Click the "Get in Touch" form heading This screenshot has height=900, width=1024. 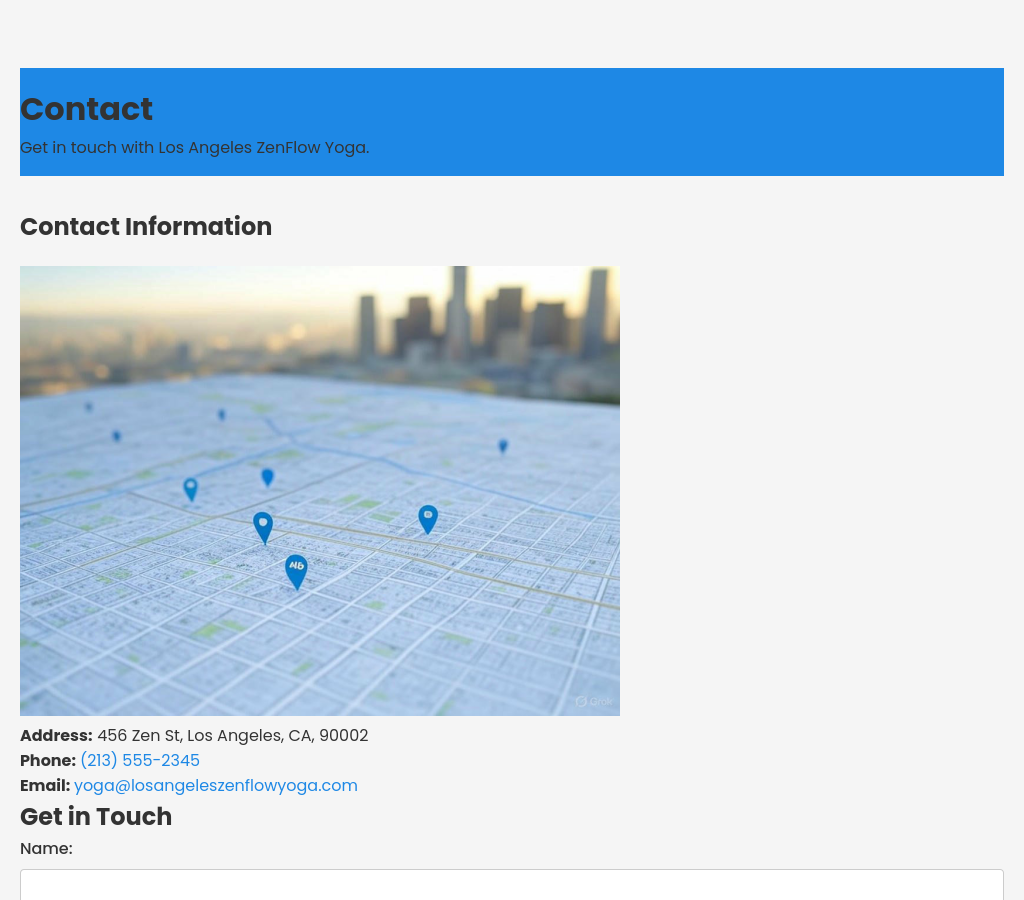[96, 816]
